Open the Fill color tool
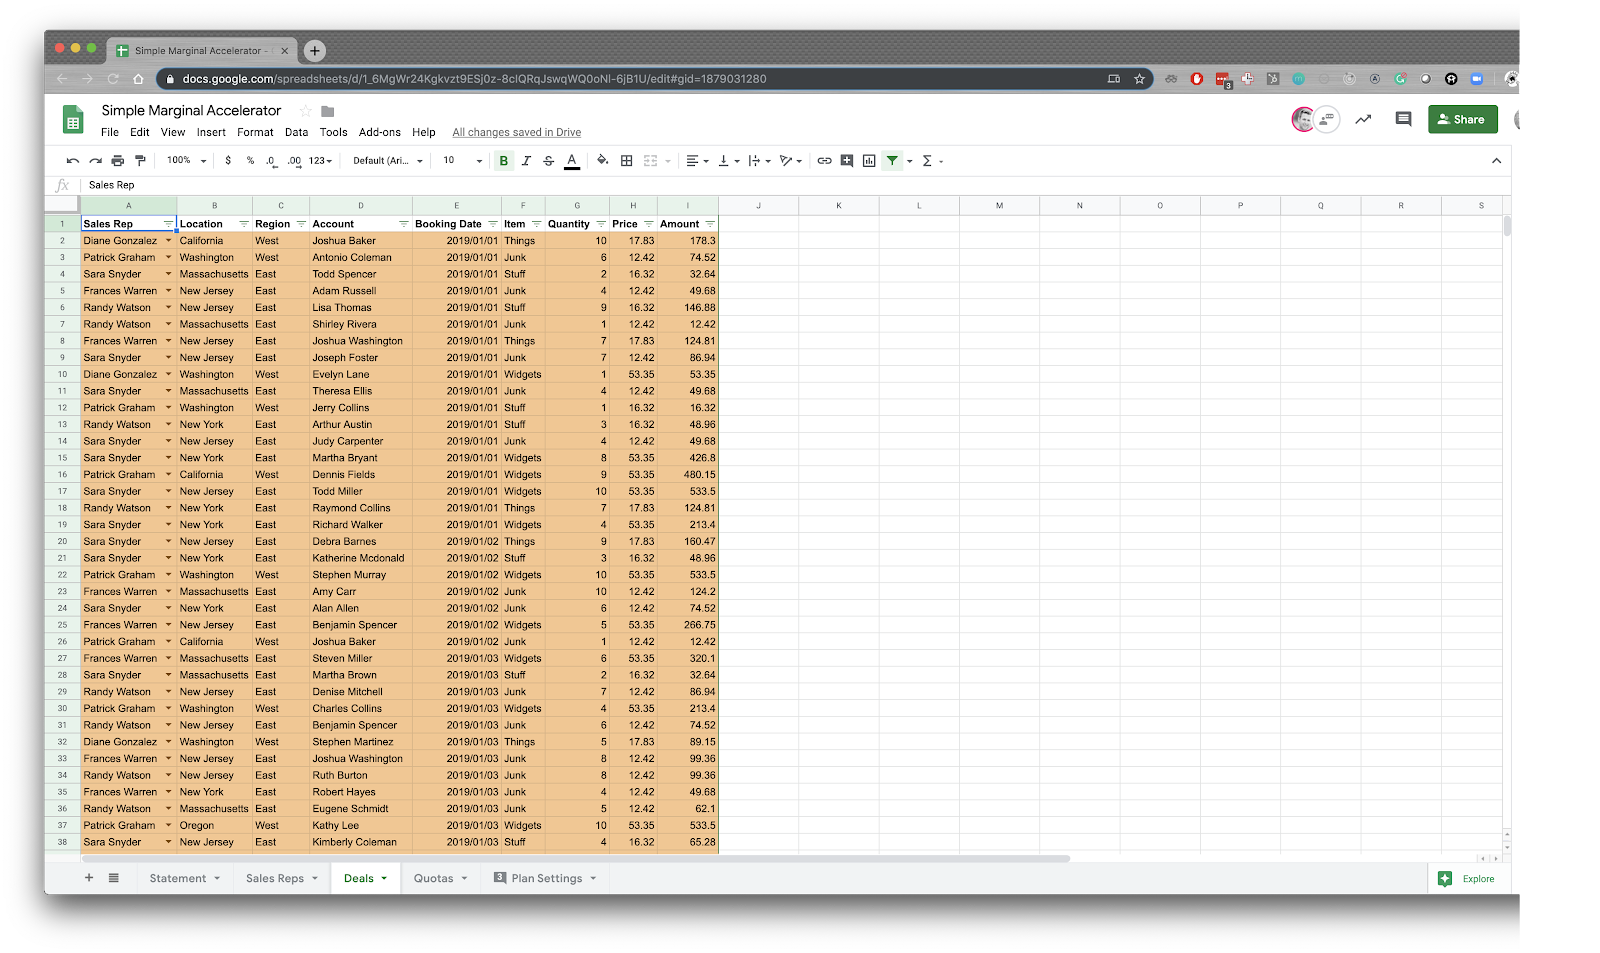This screenshot has height=953, width=1600. pos(602,160)
